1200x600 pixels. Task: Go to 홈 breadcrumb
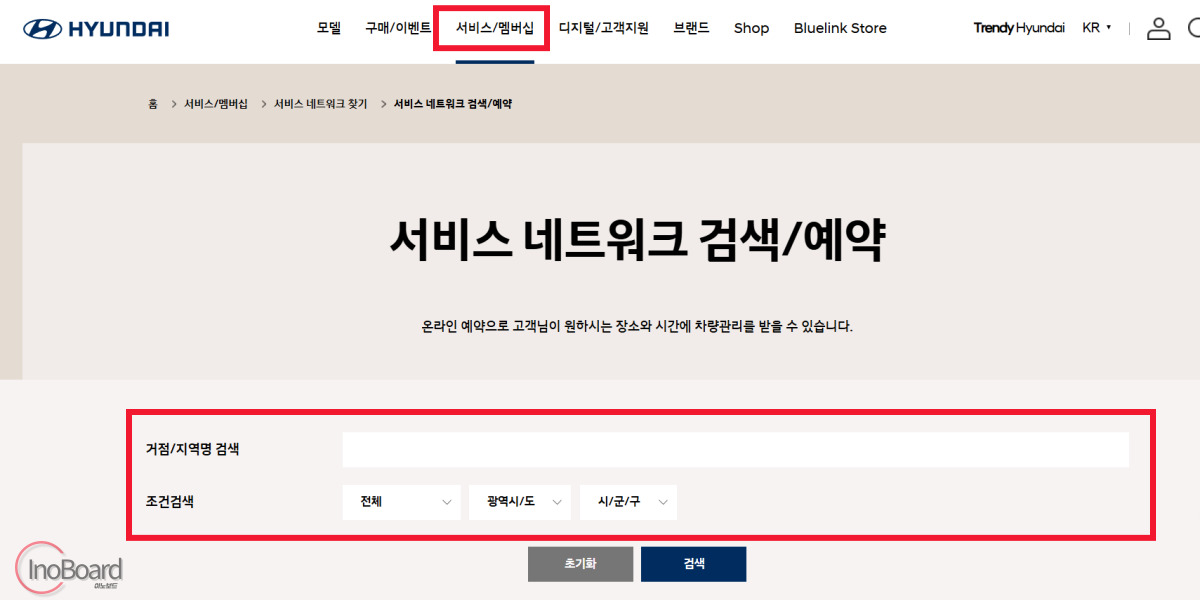click(x=153, y=104)
